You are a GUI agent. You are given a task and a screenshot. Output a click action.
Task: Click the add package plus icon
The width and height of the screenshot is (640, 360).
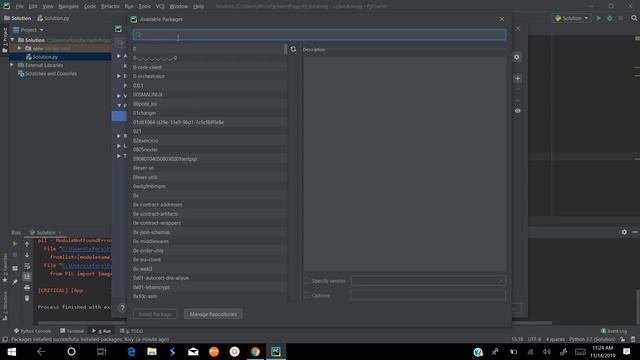pyautogui.click(x=518, y=78)
